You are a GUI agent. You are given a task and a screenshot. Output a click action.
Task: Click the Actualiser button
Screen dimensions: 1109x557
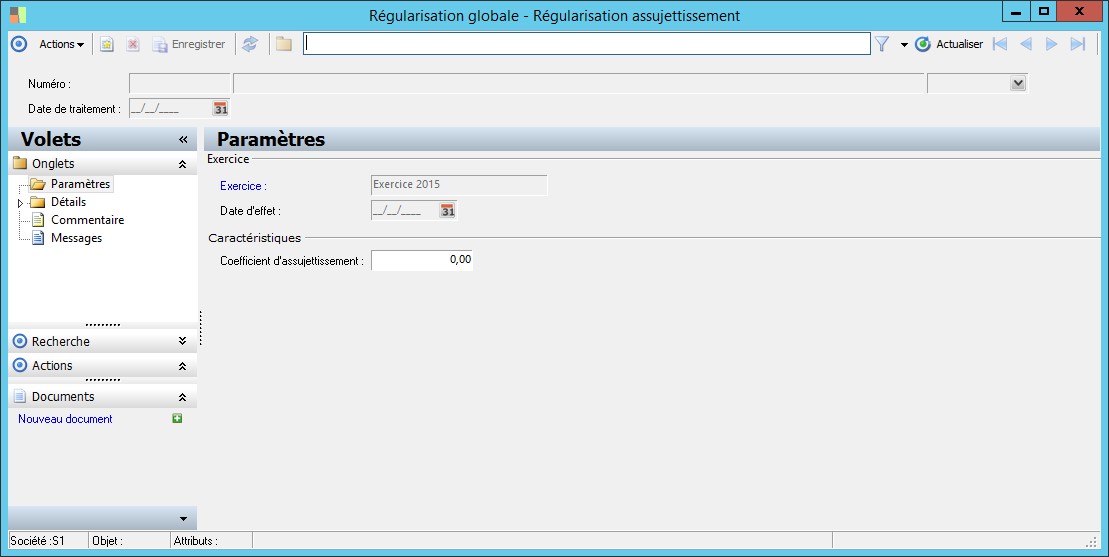(948, 44)
